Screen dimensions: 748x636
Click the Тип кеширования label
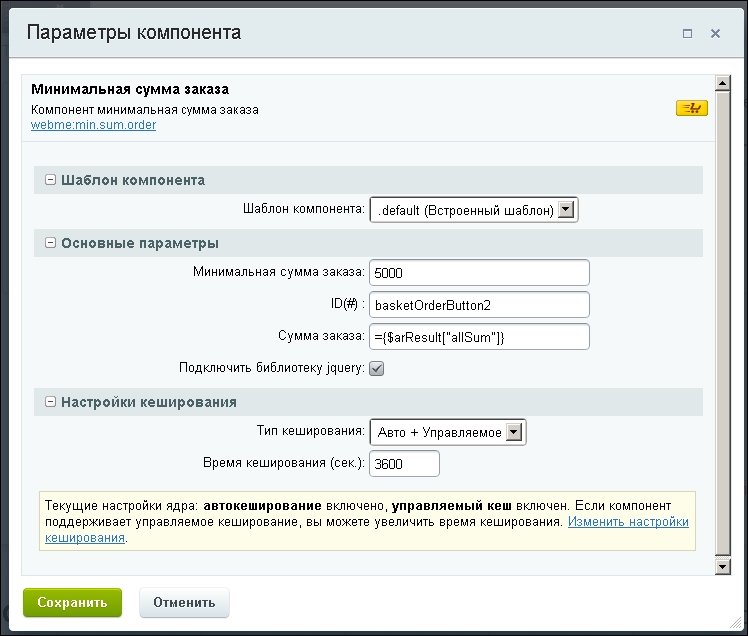pos(311,431)
